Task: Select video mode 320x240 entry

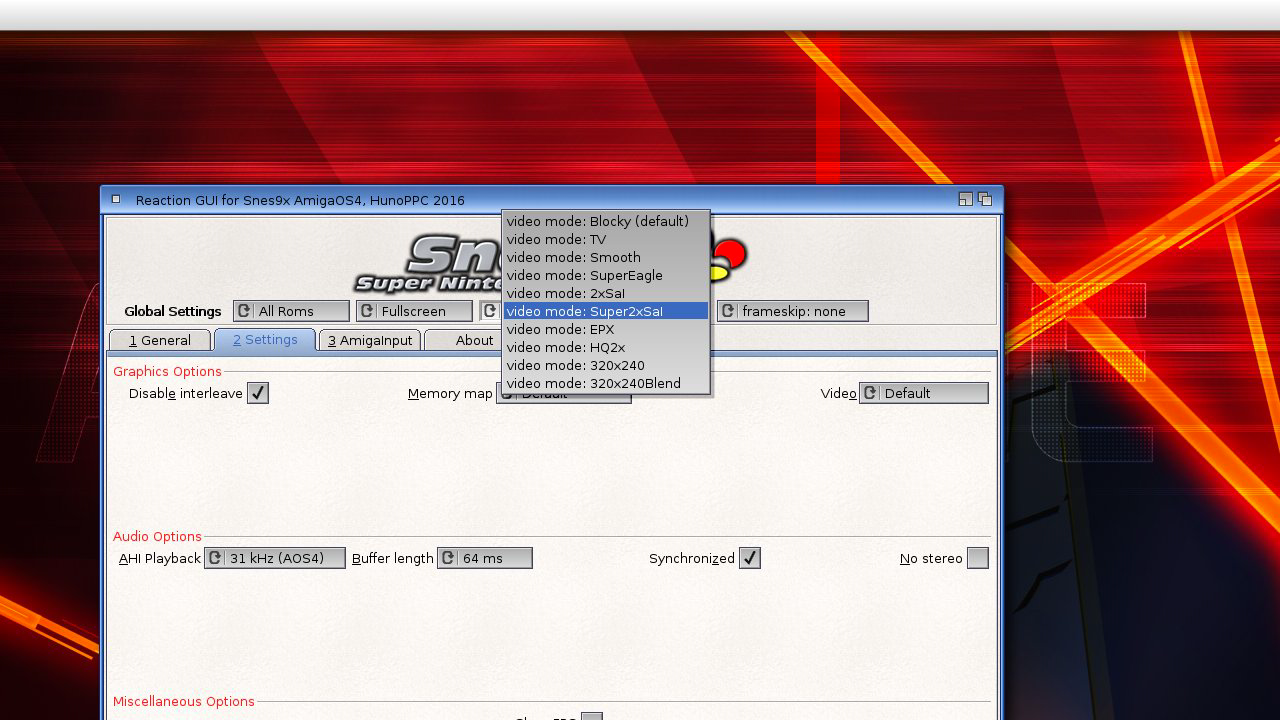Action: (x=606, y=365)
